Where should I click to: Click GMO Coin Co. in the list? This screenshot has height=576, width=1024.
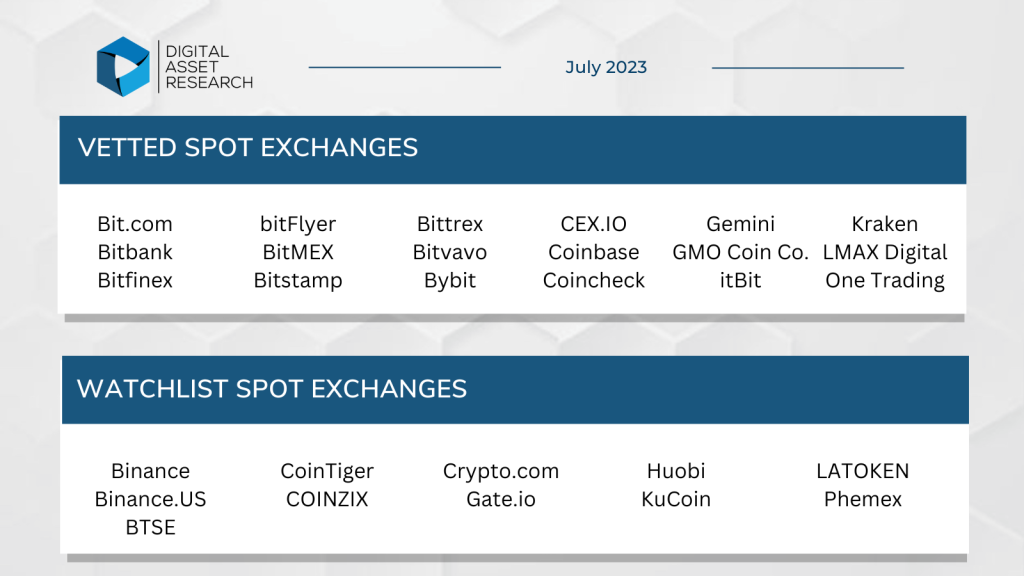(741, 252)
